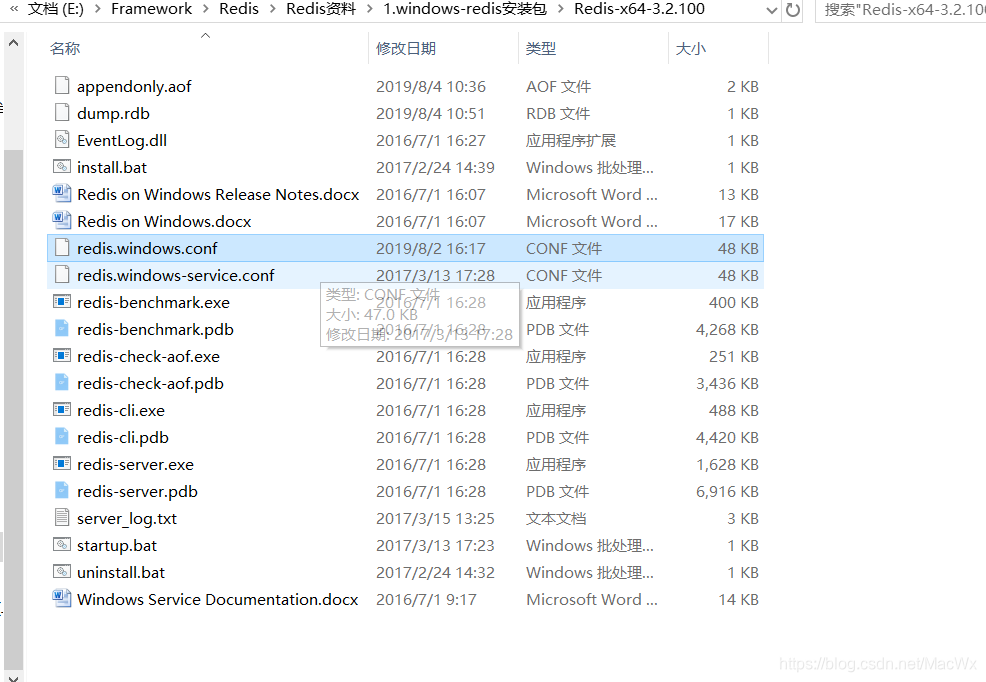Click Word icon of Windows Service Documentation.docx
Image resolution: width=986 pixels, height=682 pixels.
[x=62, y=600]
